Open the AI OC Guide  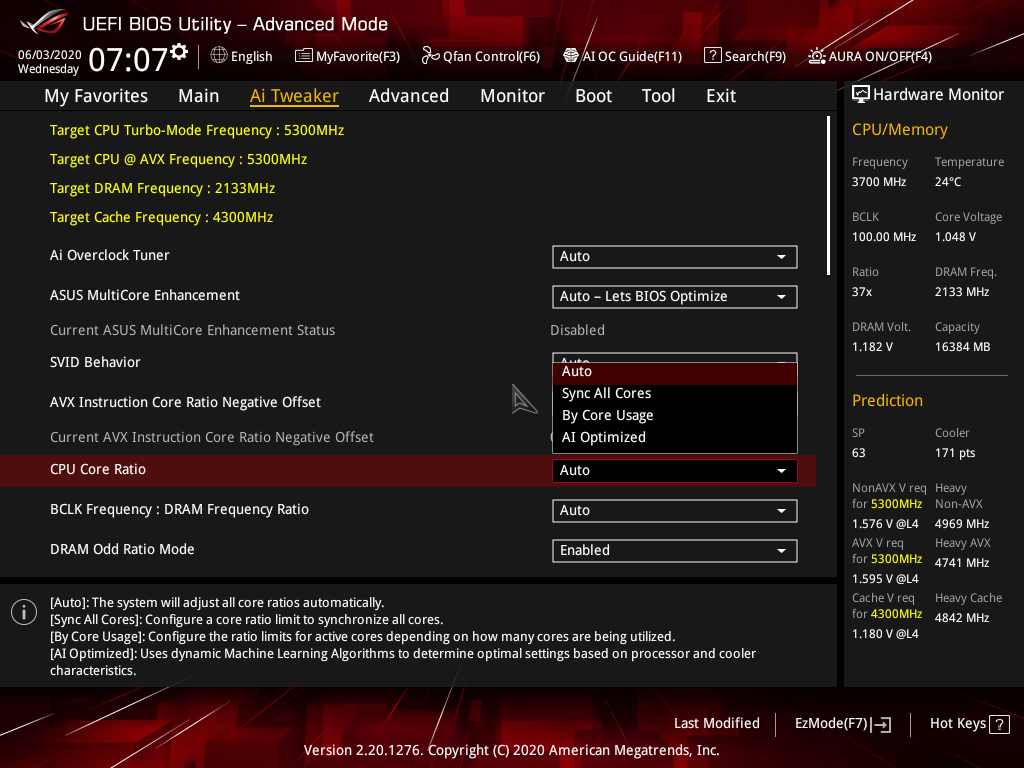point(622,56)
